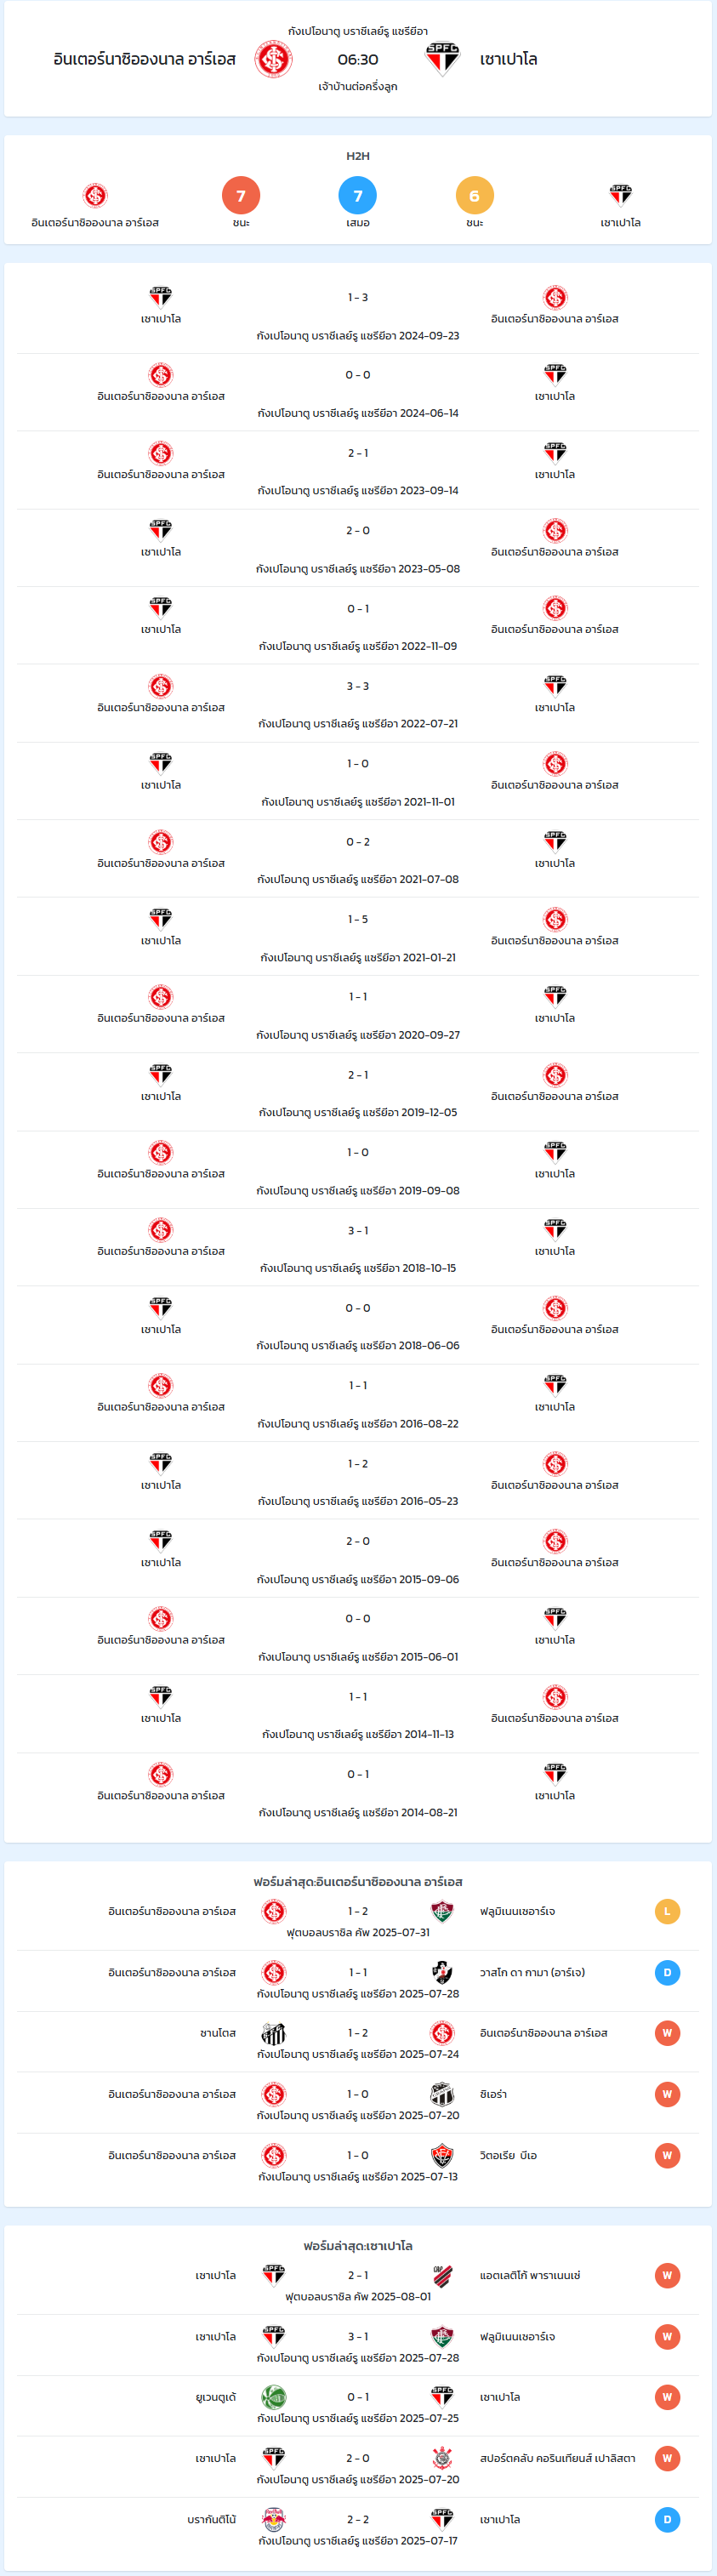Click the Internacional crest in the match header

[274, 60]
